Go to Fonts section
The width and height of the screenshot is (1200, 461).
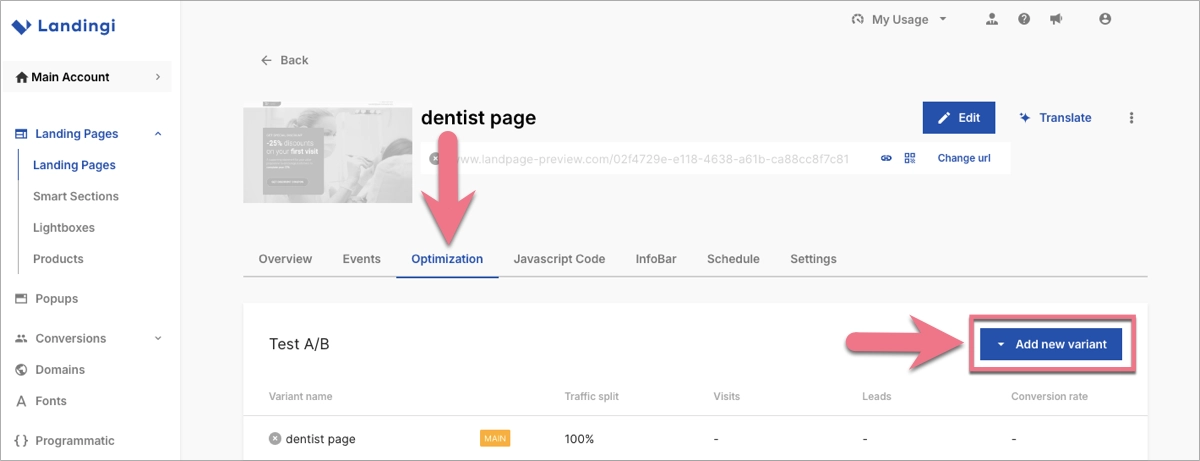pos(51,400)
